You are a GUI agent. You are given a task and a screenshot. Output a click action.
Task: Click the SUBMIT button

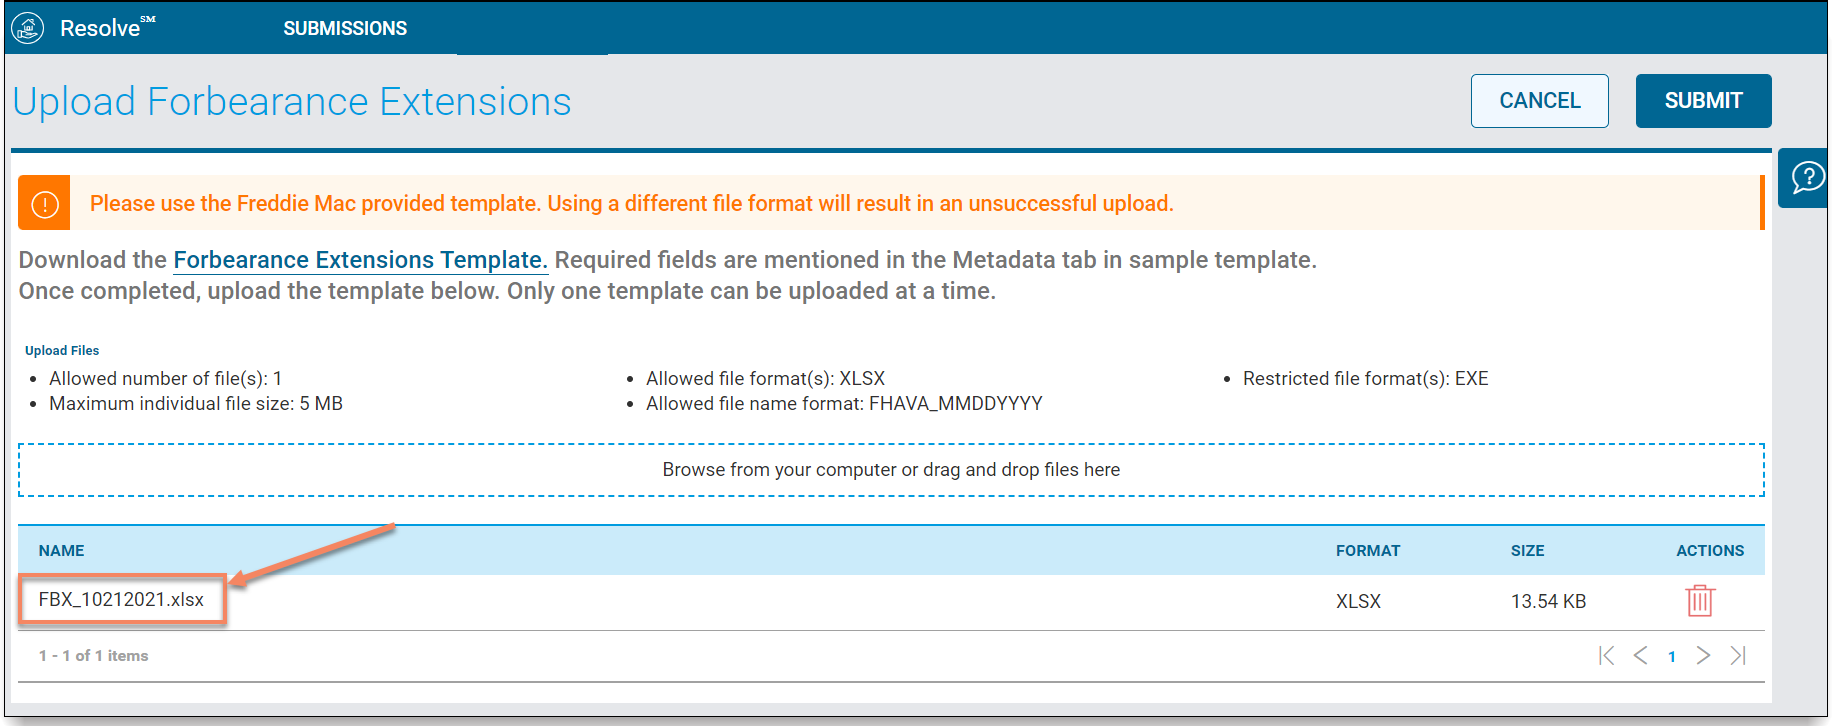(x=1704, y=101)
